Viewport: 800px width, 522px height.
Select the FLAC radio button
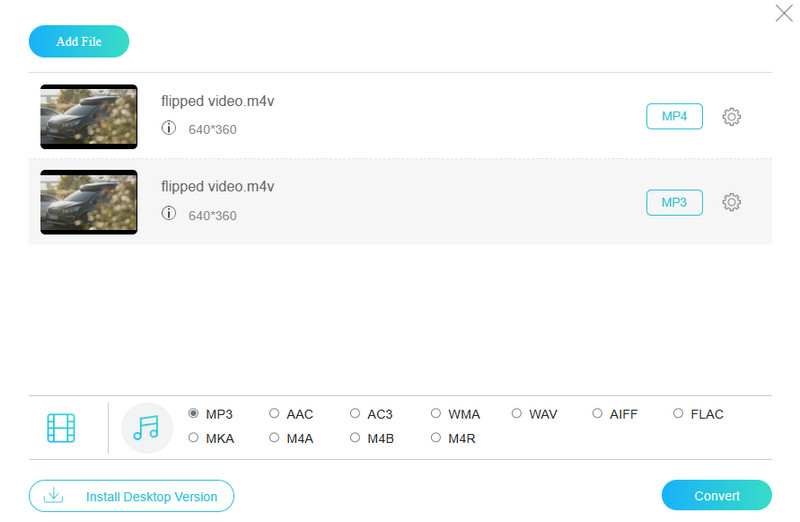(x=679, y=414)
